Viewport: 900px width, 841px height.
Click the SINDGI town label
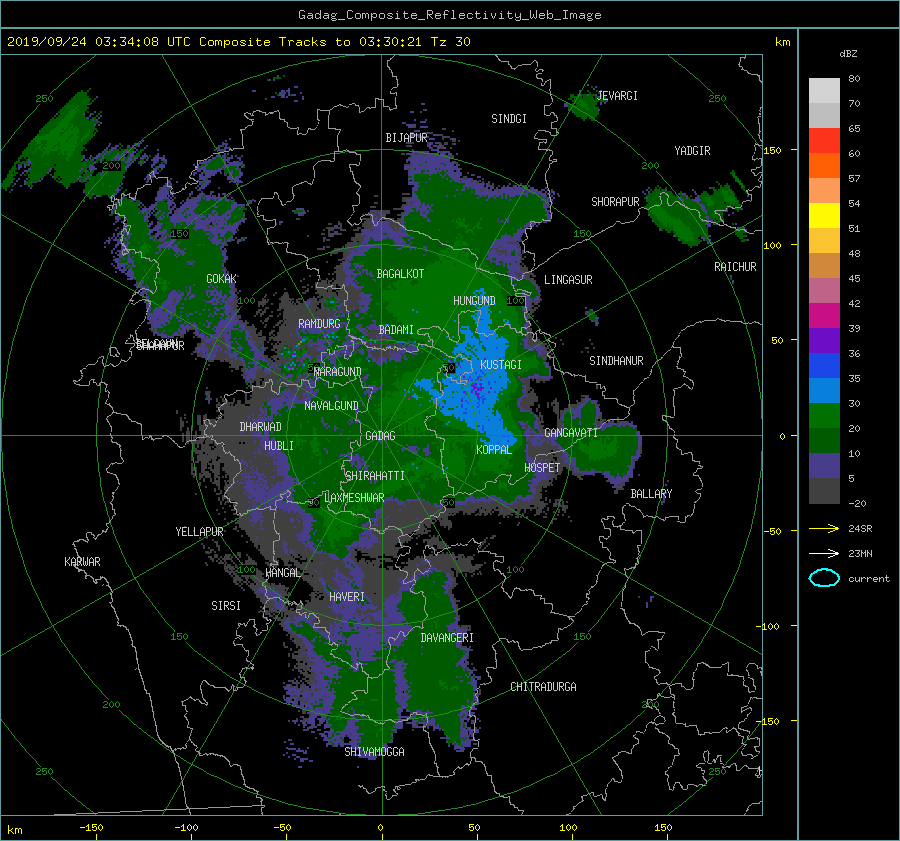pyautogui.click(x=509, y=119)
